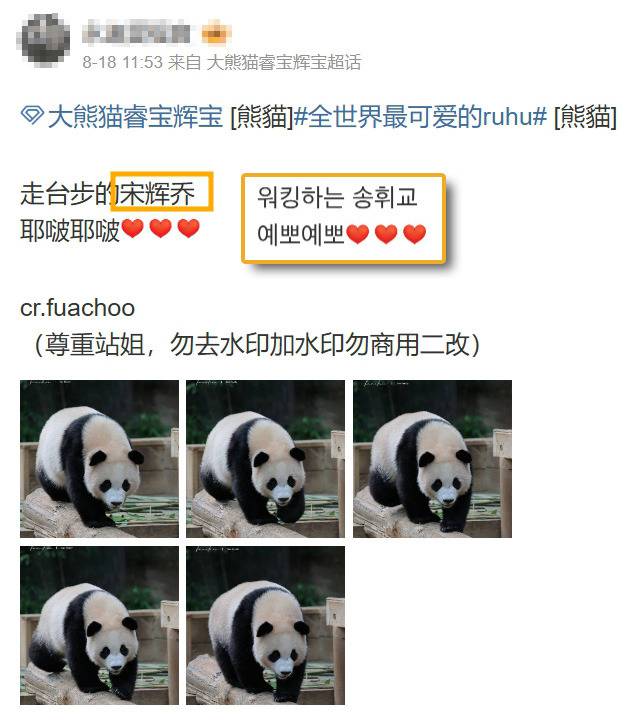Click the Korean translation box
Image resolution: width=633 pixels, height=722 pixels.
coord(343,218)
